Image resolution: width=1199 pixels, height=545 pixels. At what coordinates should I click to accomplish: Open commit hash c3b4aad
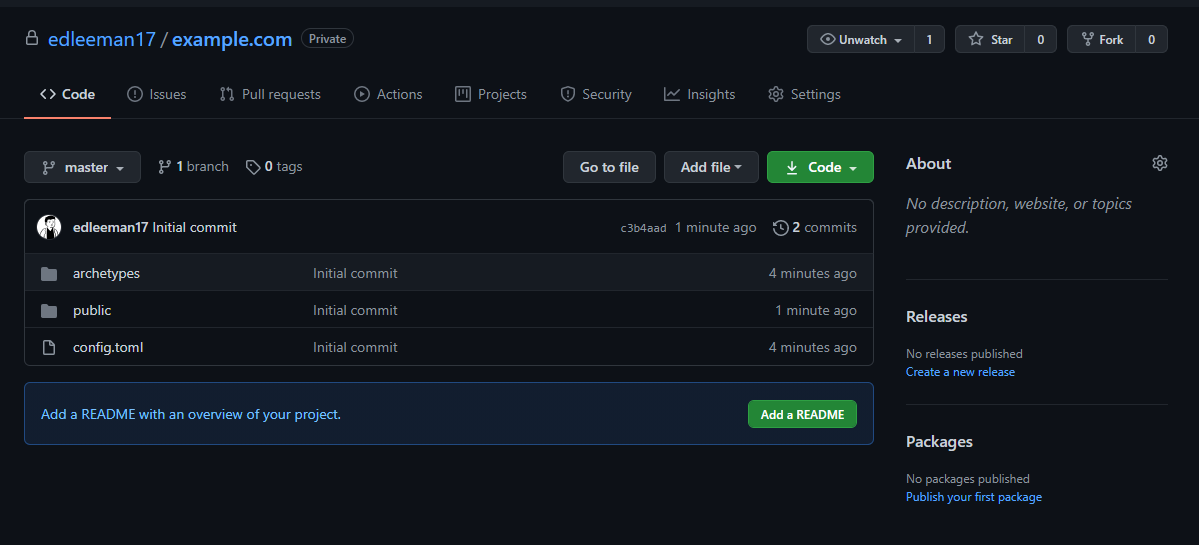pos(643,228)
